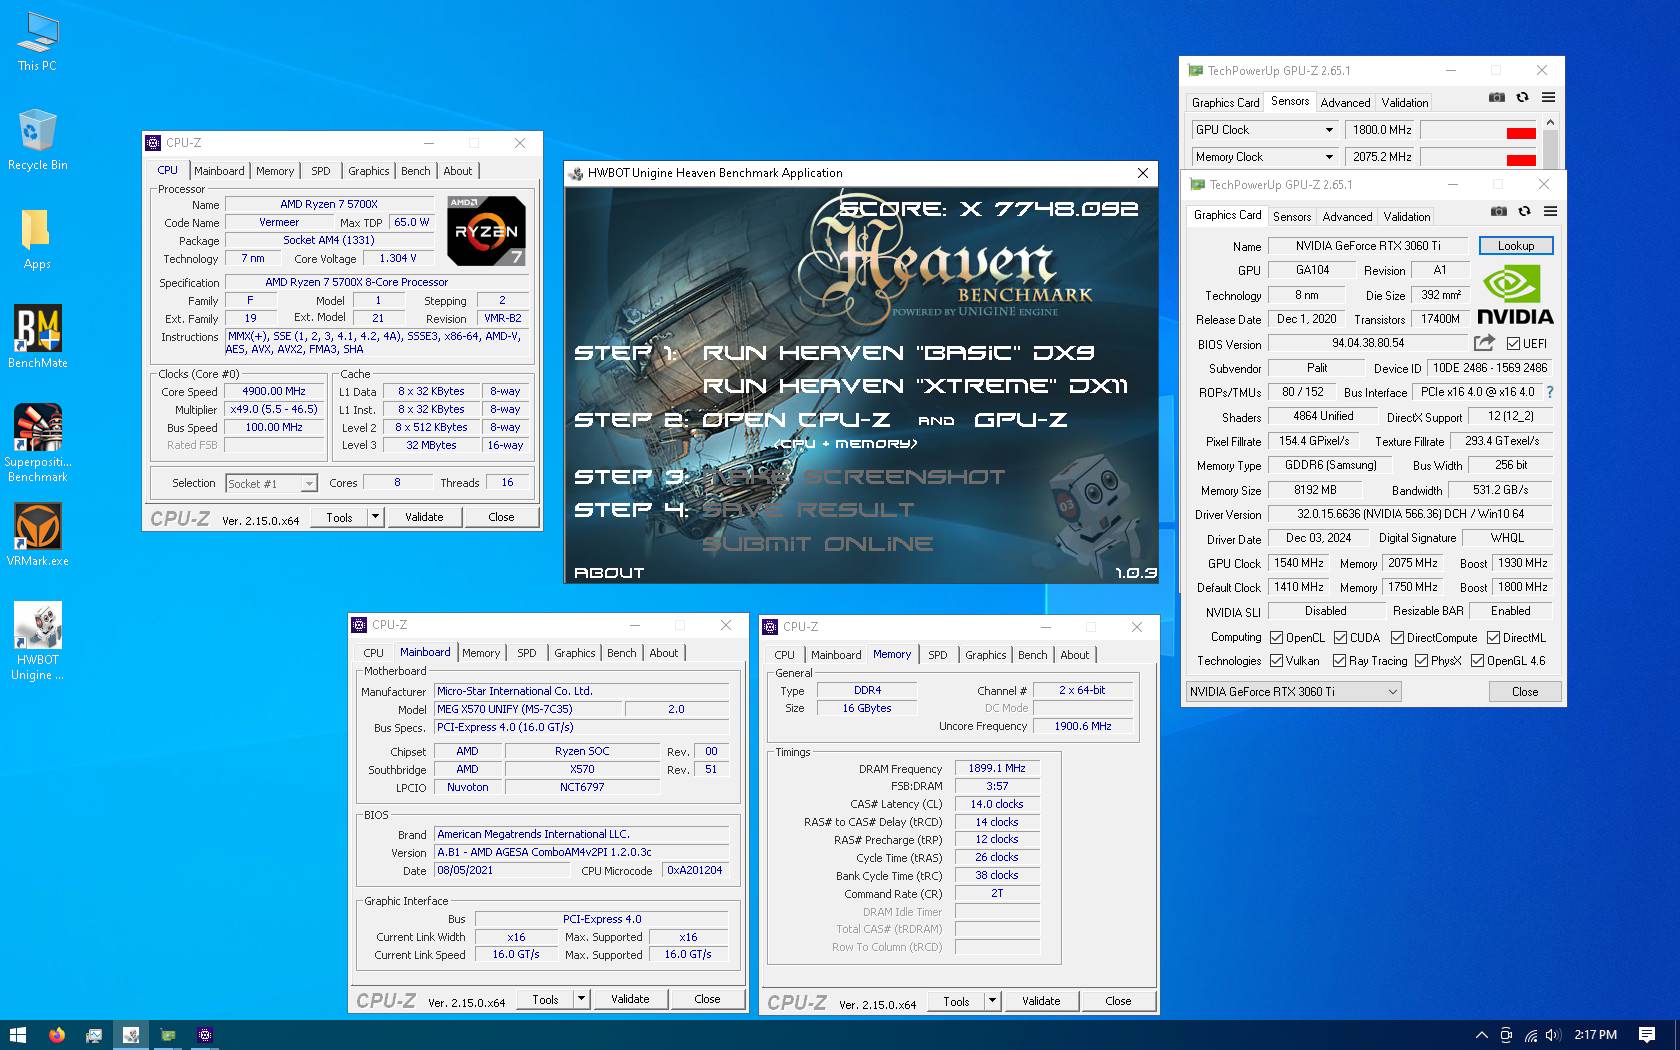Open the Socket #1 selection dropdown
This screenshot has width=1680, height=1050.
coord(271,483)
